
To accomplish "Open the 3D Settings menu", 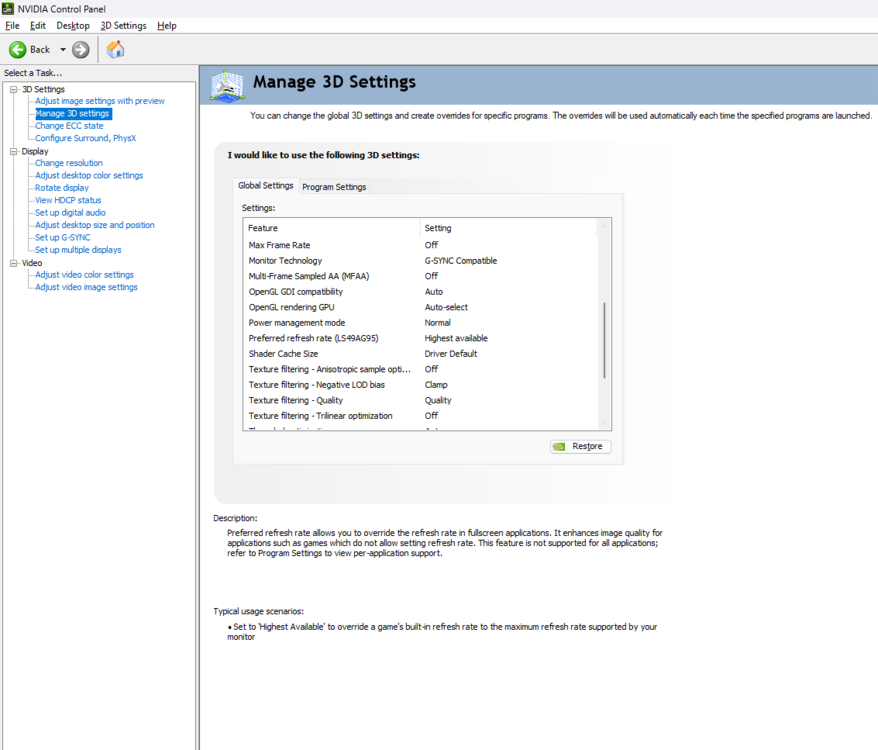I will pyautogui.click(x=123, y=26).
